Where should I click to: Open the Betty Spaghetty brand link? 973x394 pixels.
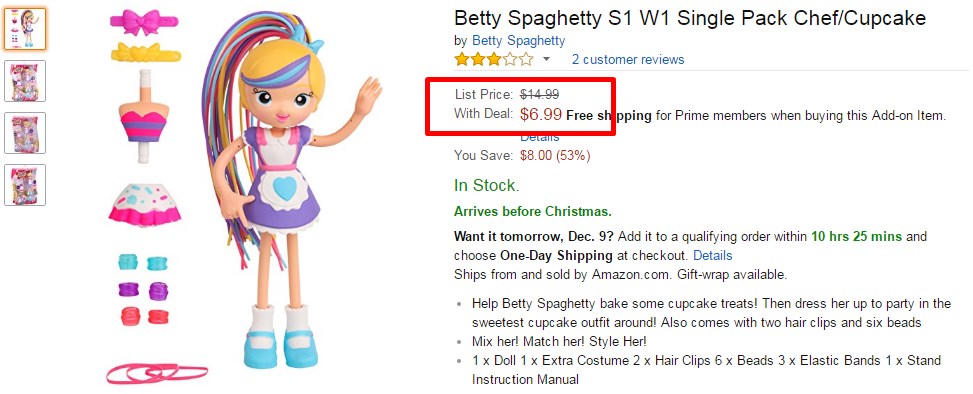(519, 41)
